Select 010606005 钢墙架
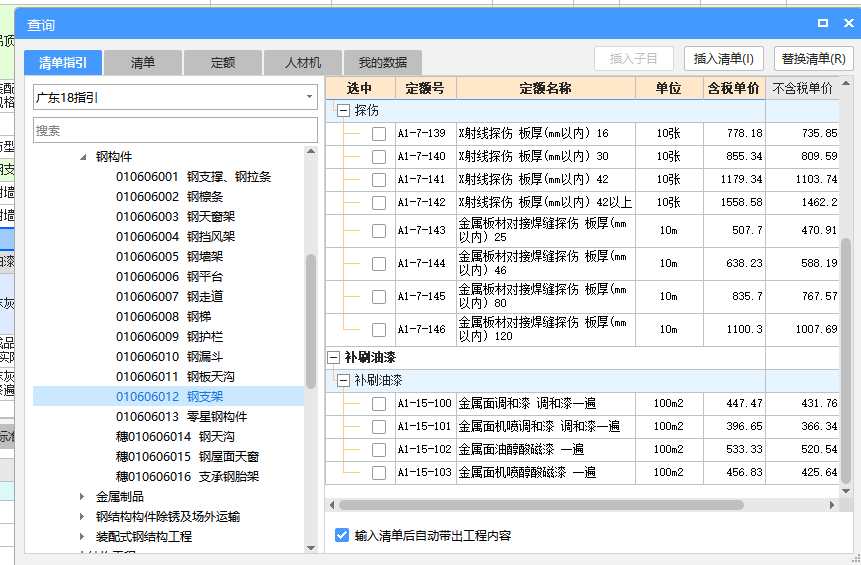 click(x=170, y=256)
